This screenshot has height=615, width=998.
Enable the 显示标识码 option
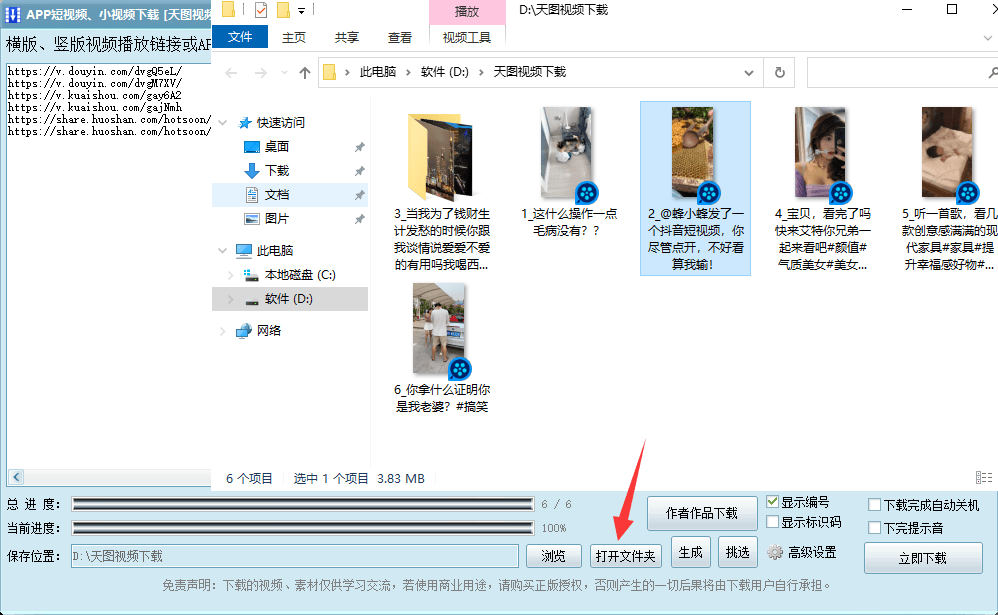773,521
